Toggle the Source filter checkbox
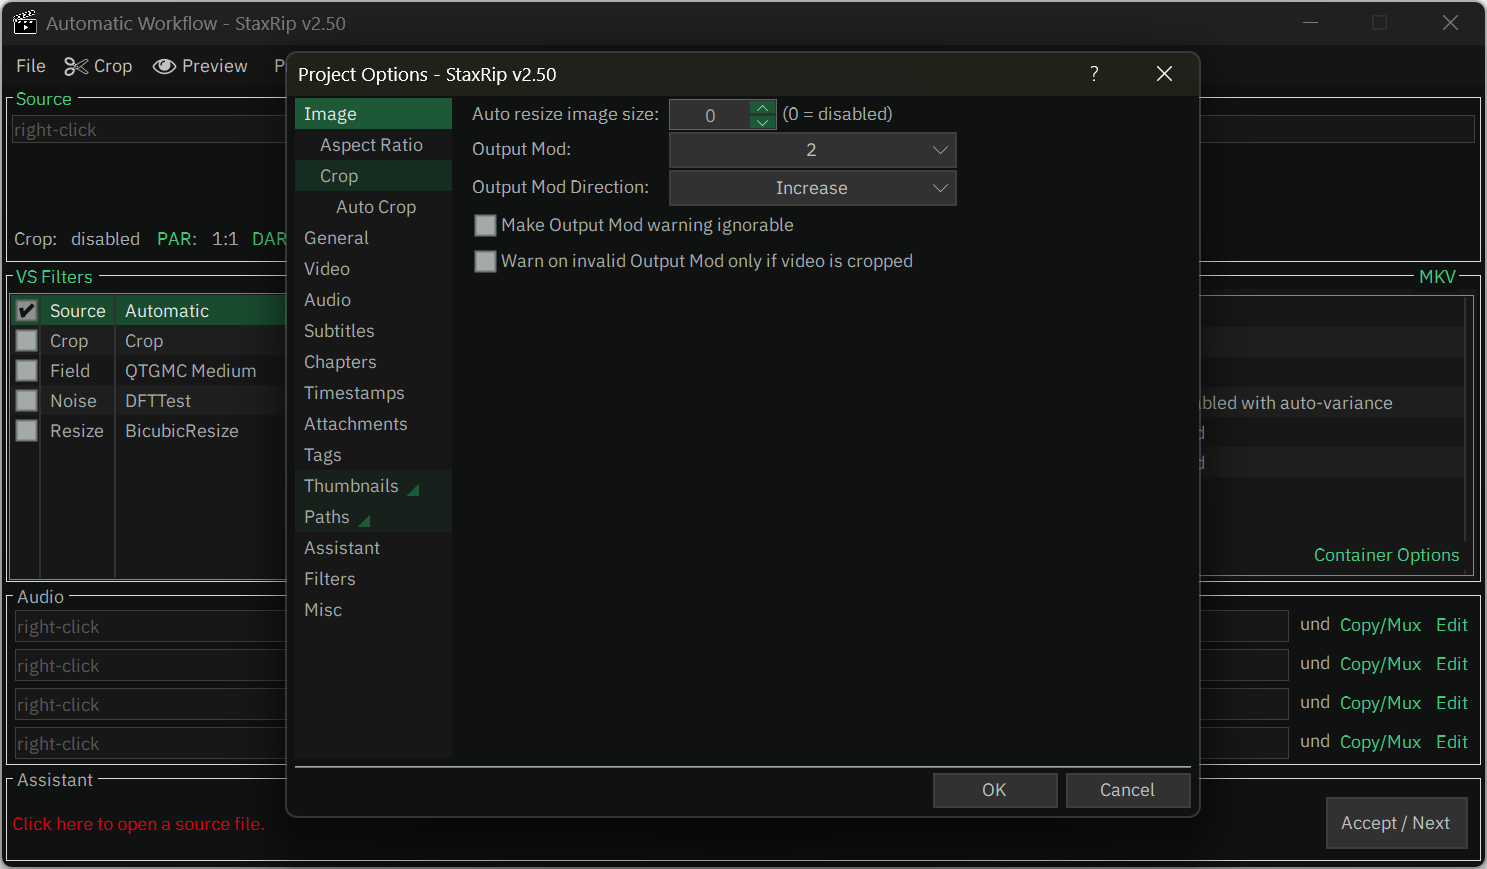The height and width of the screenshot is (869, 1487). click(x=27, y=311)
